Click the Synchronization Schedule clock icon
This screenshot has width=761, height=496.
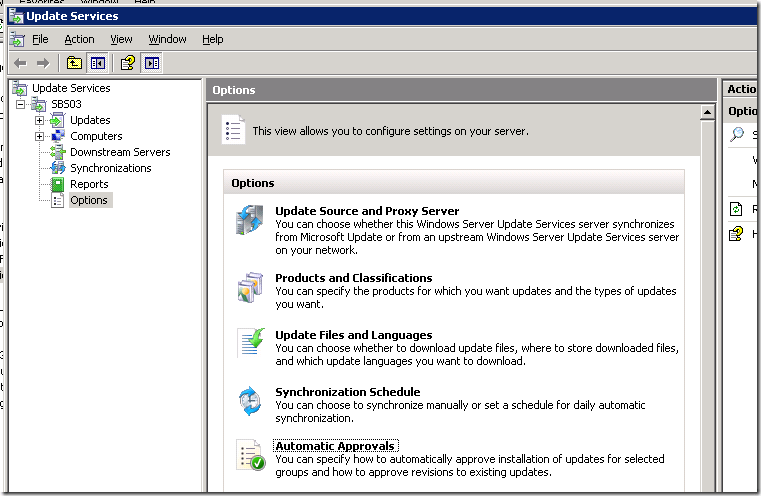point(249,401)
